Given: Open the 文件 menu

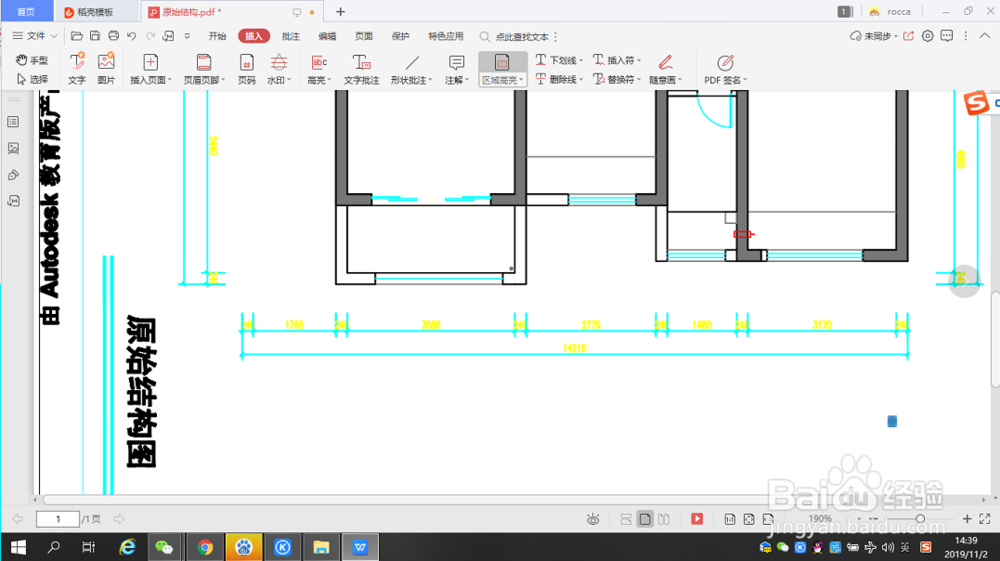Looking at the screenshot, I should coord(35,36).
